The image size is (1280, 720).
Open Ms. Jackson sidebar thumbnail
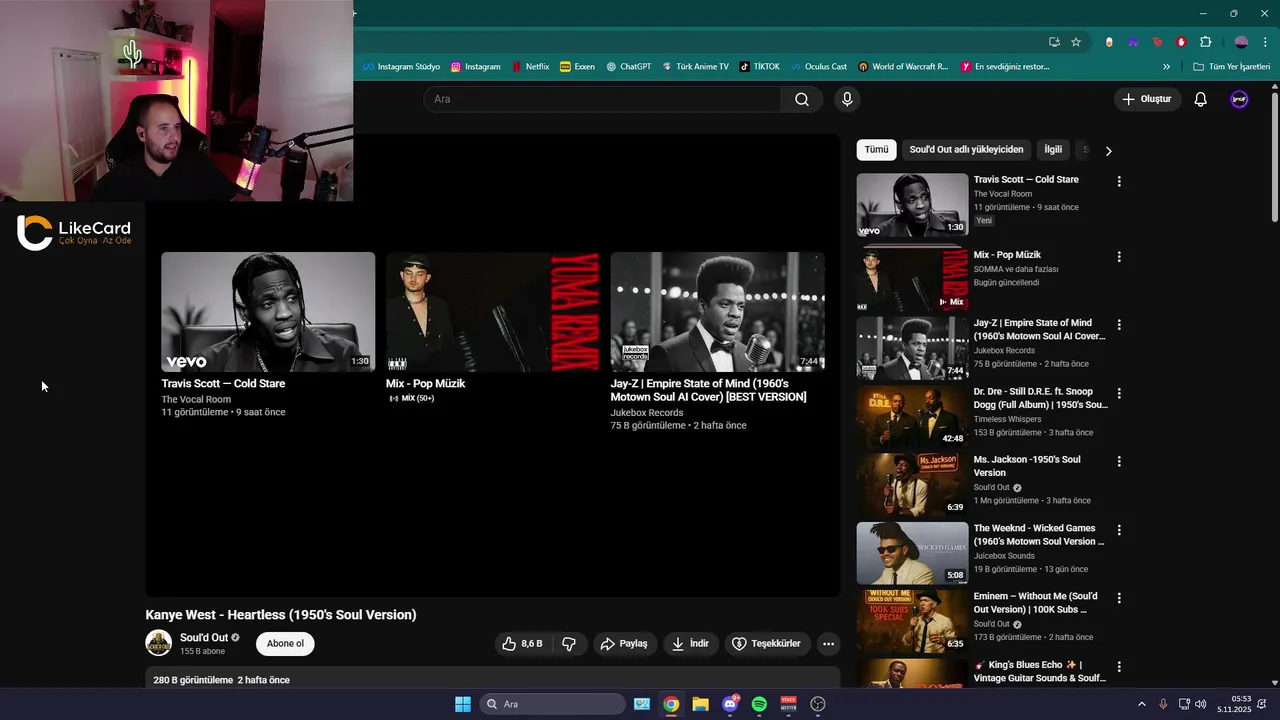912,485
